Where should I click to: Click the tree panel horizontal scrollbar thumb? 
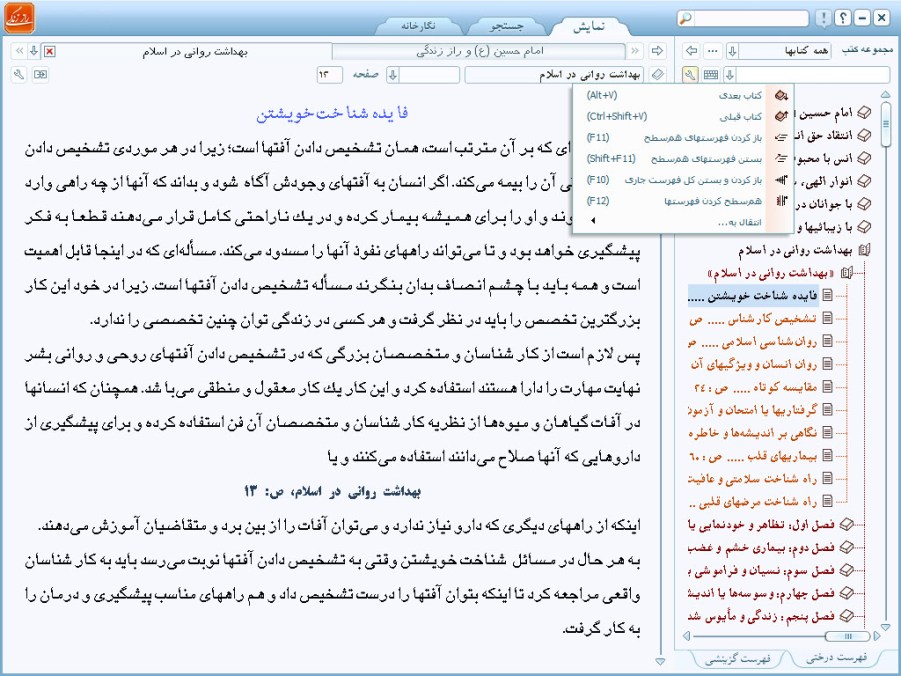(848, 636)
